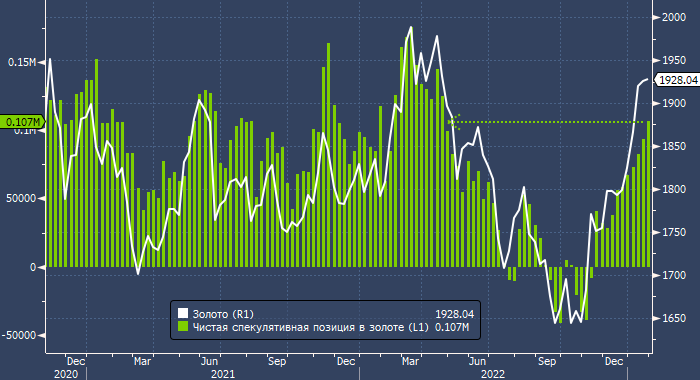Click the Mar label left of 2021
700x380 pixels.
142,361
